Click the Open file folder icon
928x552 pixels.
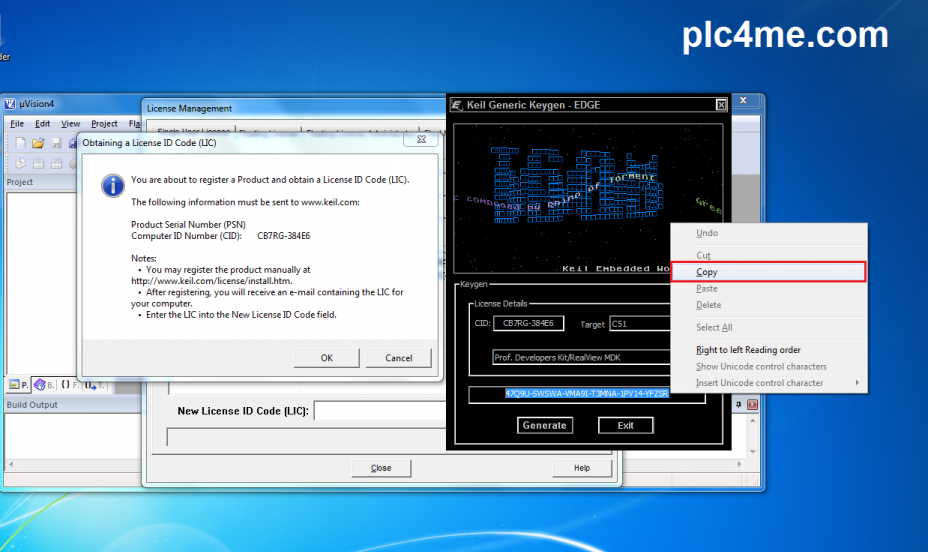(x=38, y=144)
